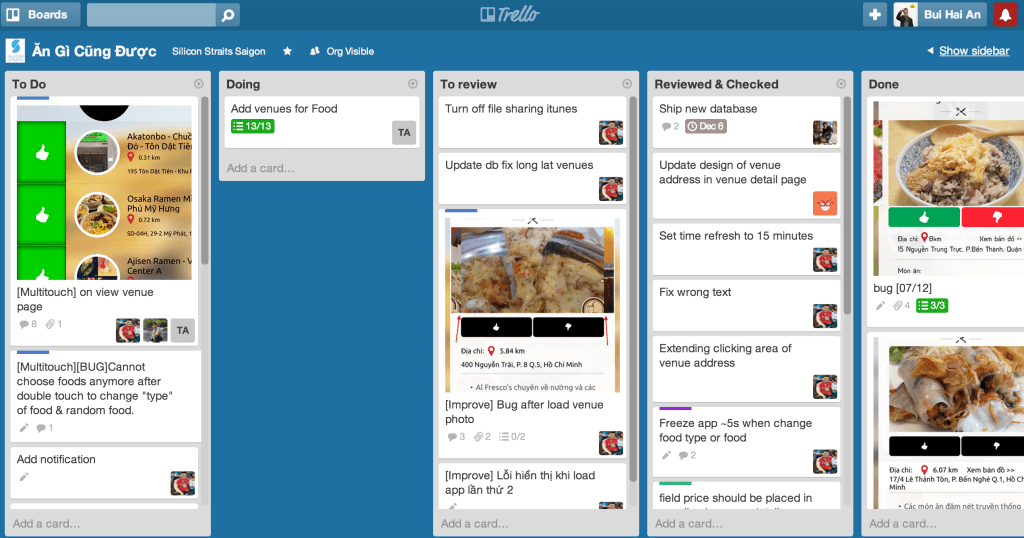Open pizza photo on Improve Bug card

532,305
